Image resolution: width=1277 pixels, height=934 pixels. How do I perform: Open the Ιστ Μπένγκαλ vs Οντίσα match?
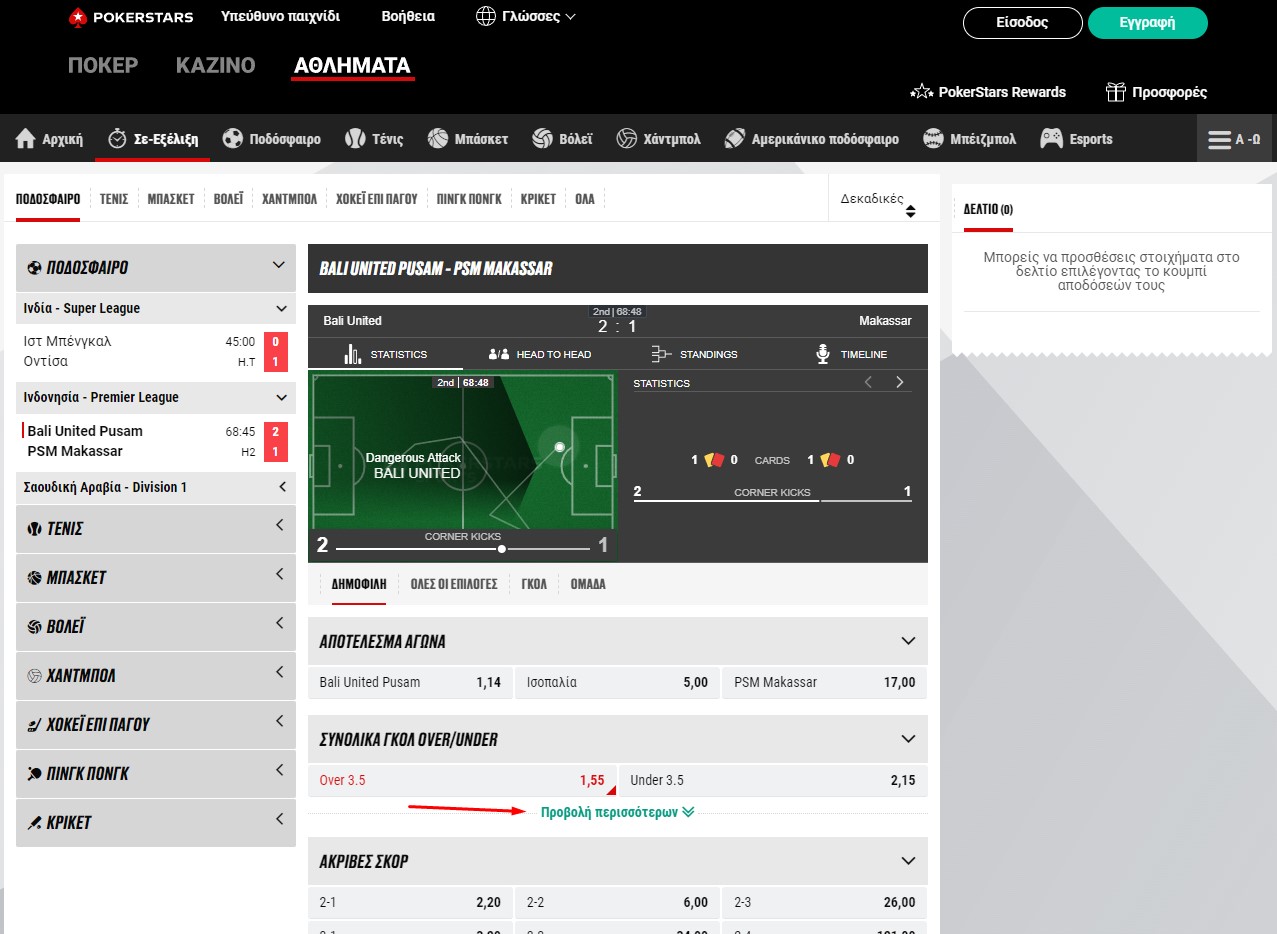coord(156,351)
